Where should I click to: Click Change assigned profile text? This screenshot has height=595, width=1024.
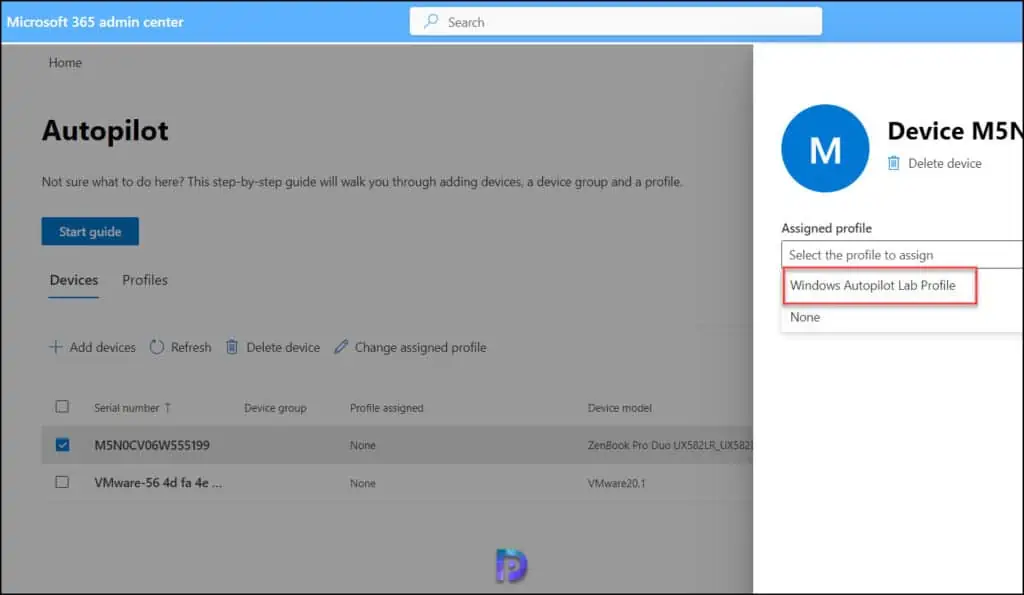tap(421, 347)
